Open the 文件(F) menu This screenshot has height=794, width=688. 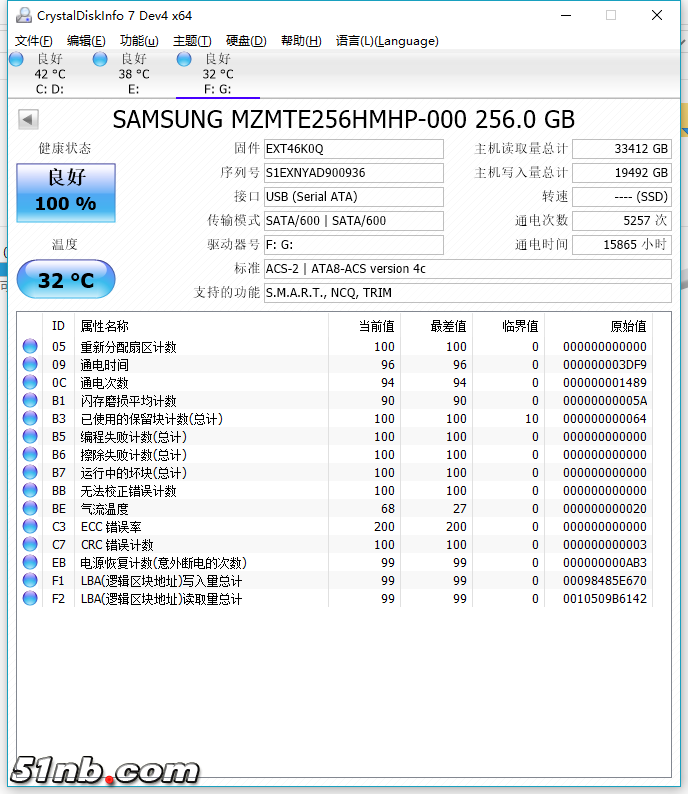[34, 41]
